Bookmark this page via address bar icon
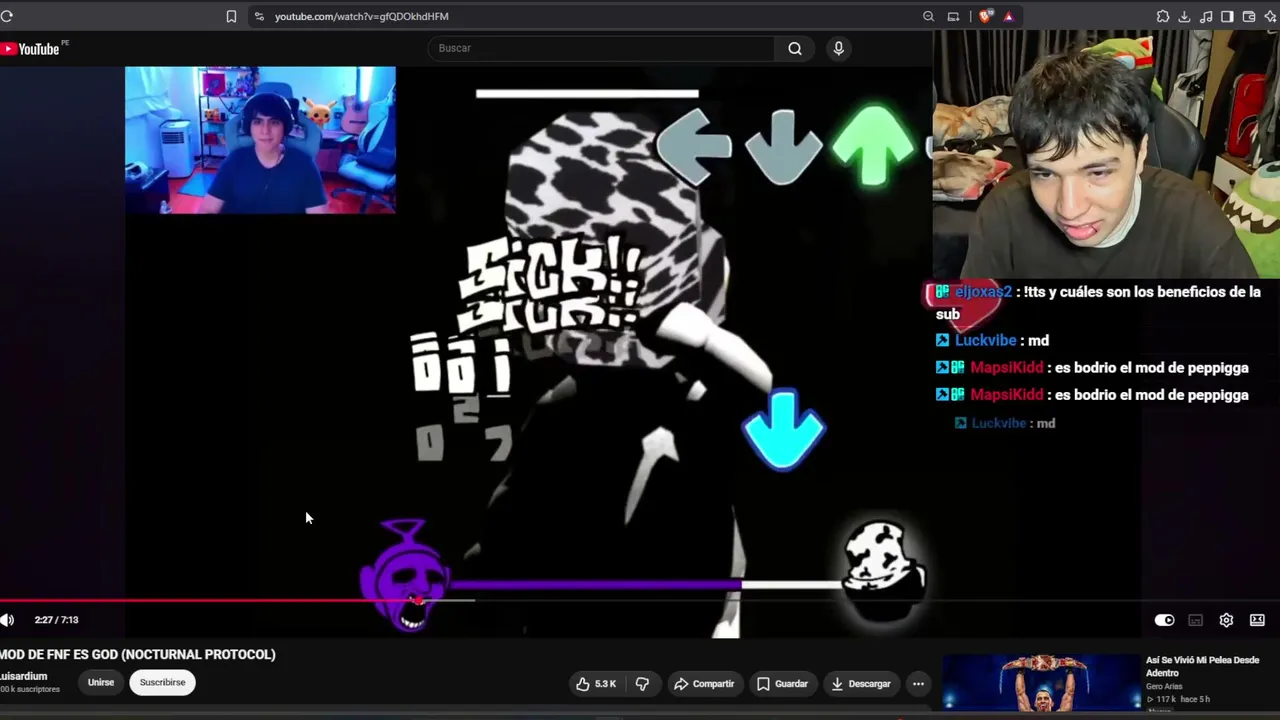Image resolution: width=1280 pixels, height=720 pixels. click(x=231, y=16)
